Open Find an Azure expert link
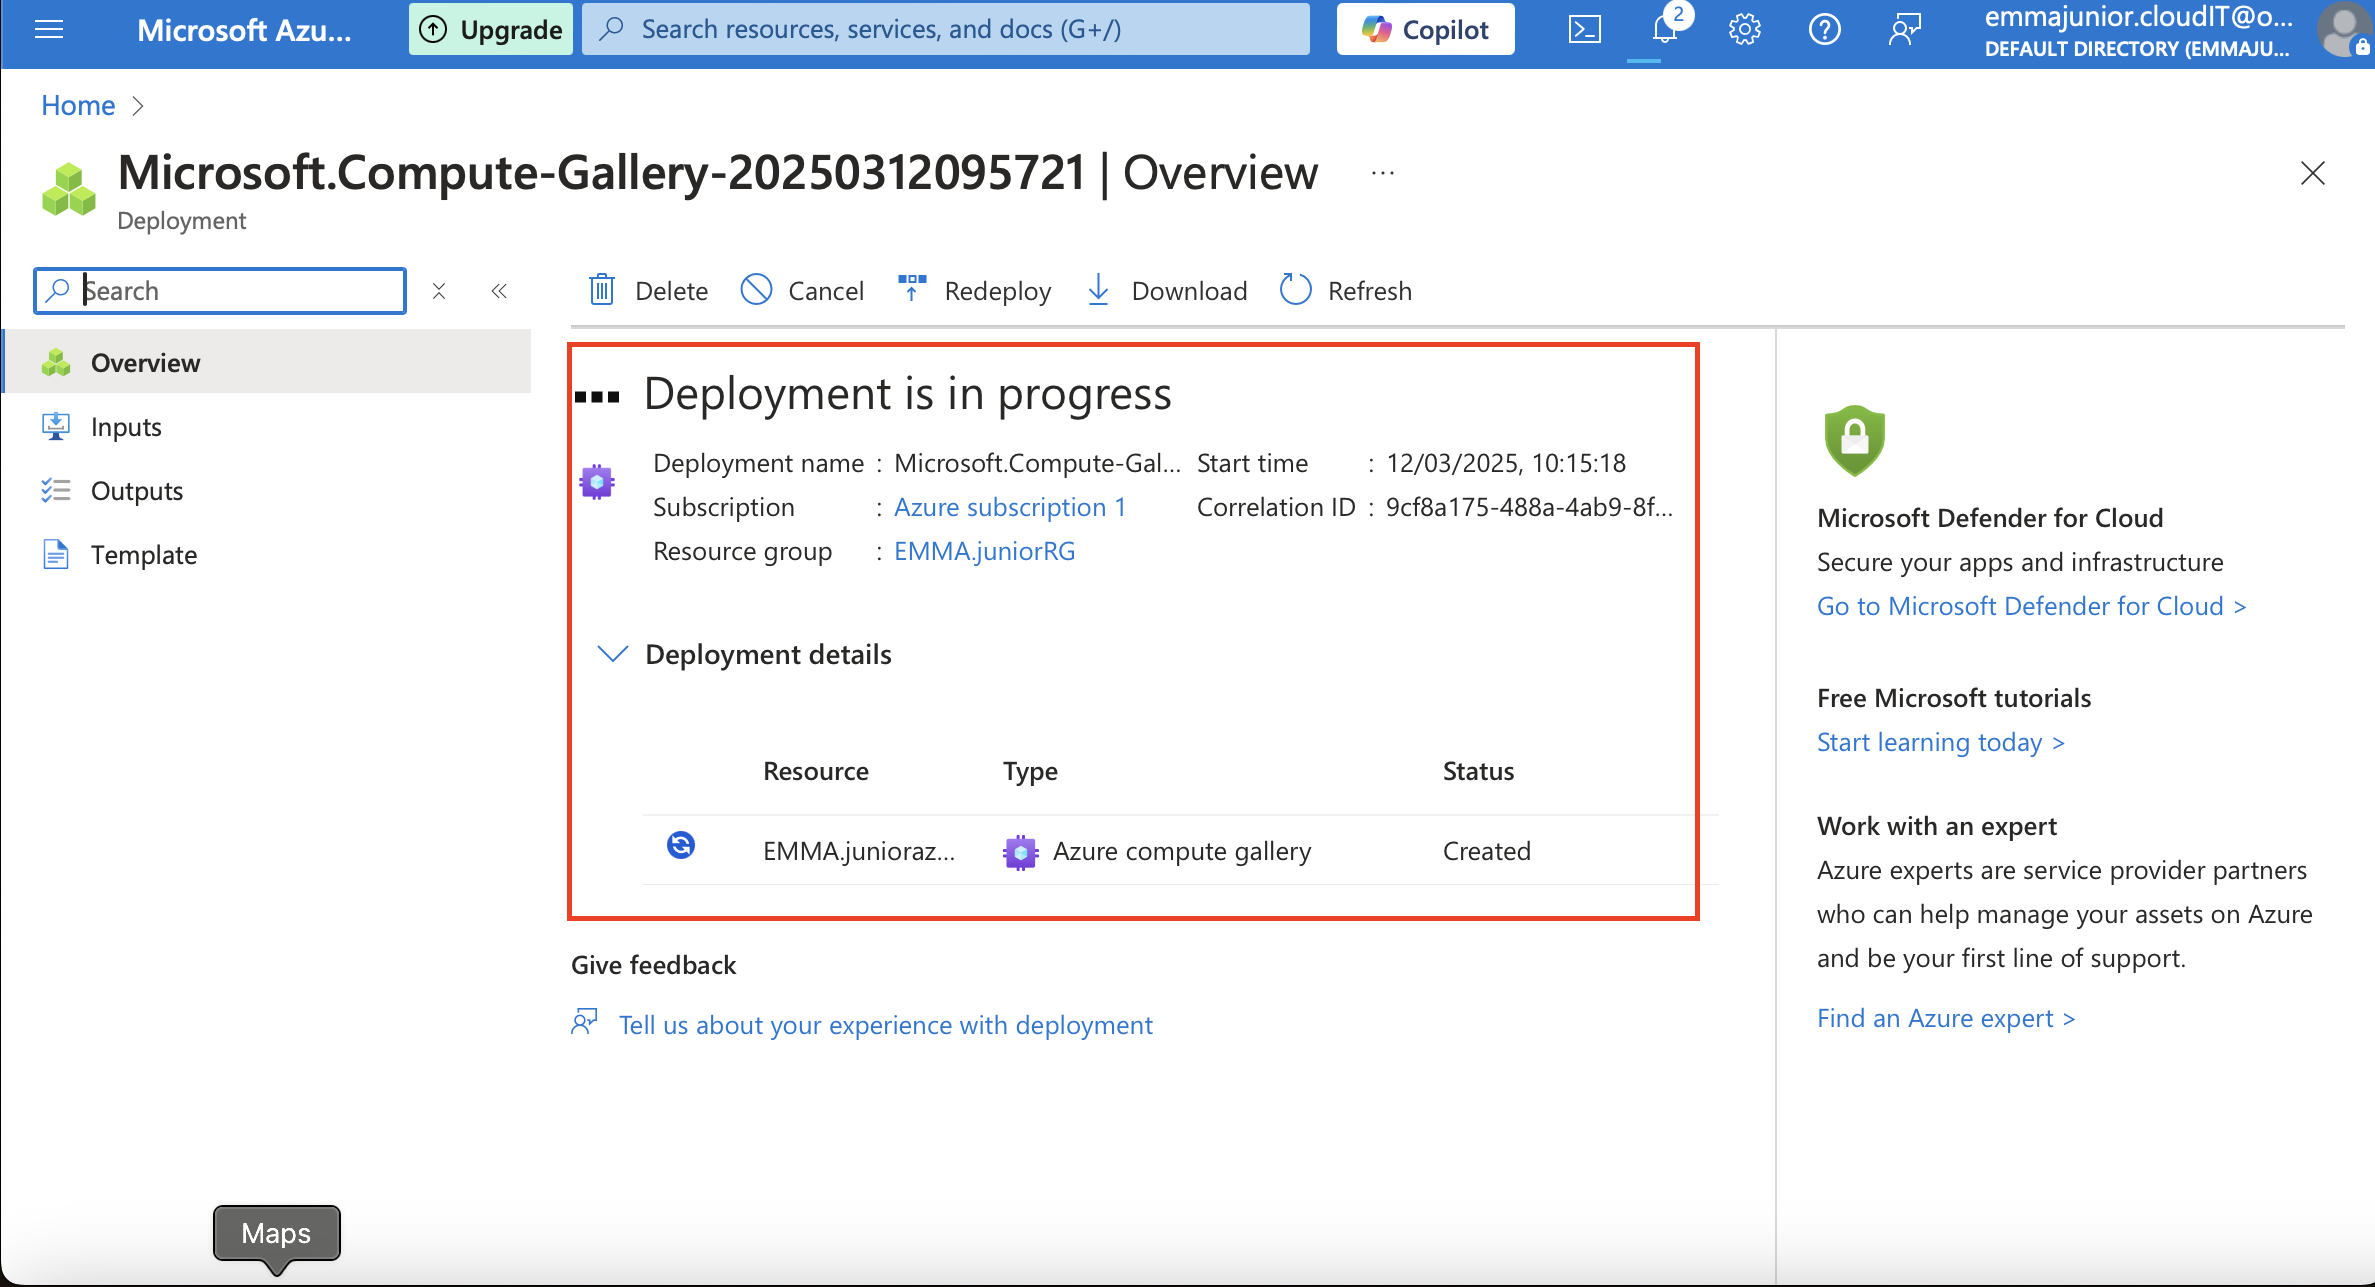Image resolution: width=2375 pixels, height=1287 pixels. pyautogui.click(x=1946, y=1018)
